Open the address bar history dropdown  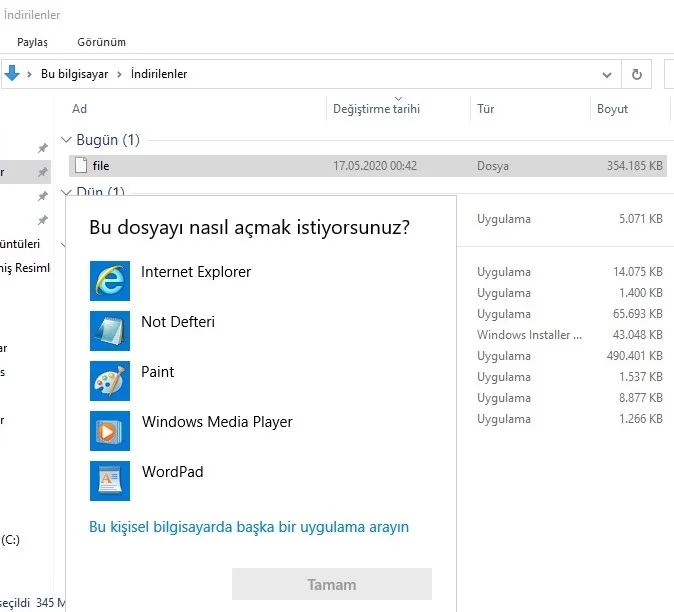(x=607, y=75)
